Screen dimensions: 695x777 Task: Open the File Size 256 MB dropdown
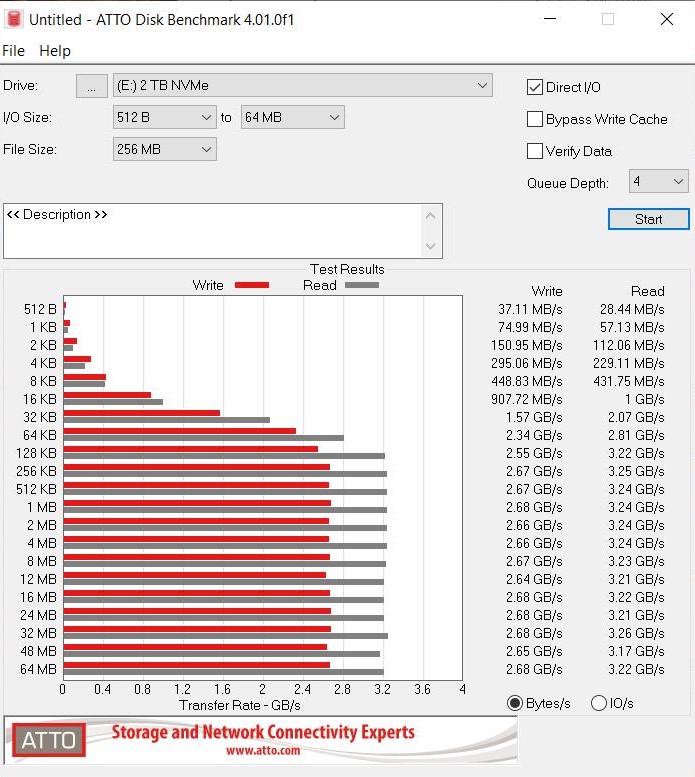point(165,149)
